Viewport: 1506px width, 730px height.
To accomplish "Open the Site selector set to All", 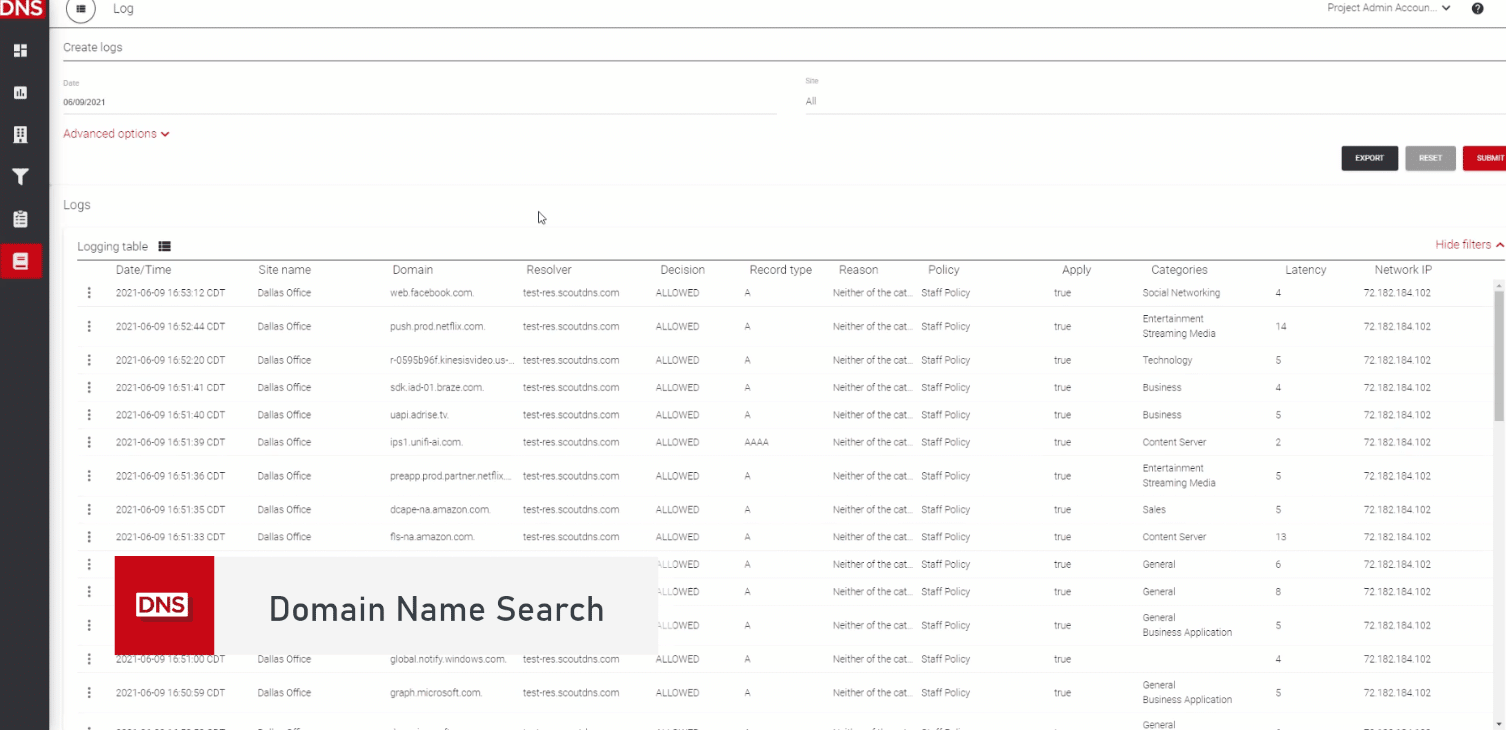I will (x=1155, y=101).
